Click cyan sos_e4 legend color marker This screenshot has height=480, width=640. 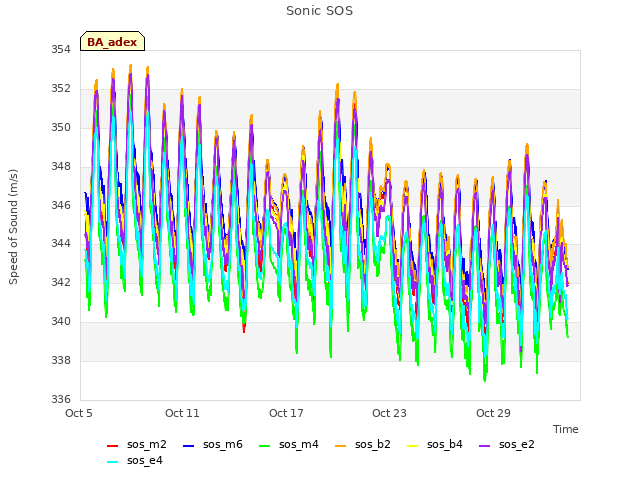(x=112, y=462)
